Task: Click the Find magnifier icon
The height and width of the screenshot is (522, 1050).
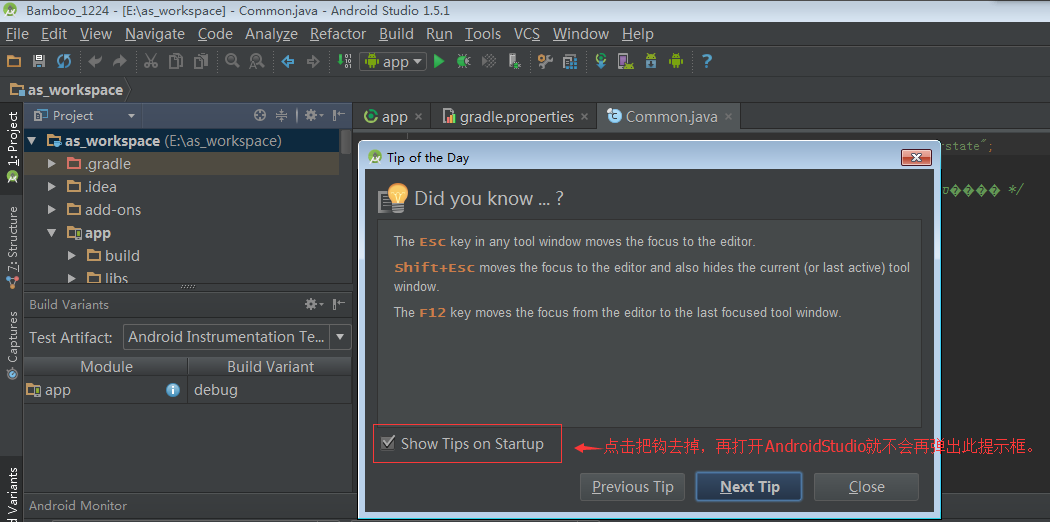Action: pos(232,62)
